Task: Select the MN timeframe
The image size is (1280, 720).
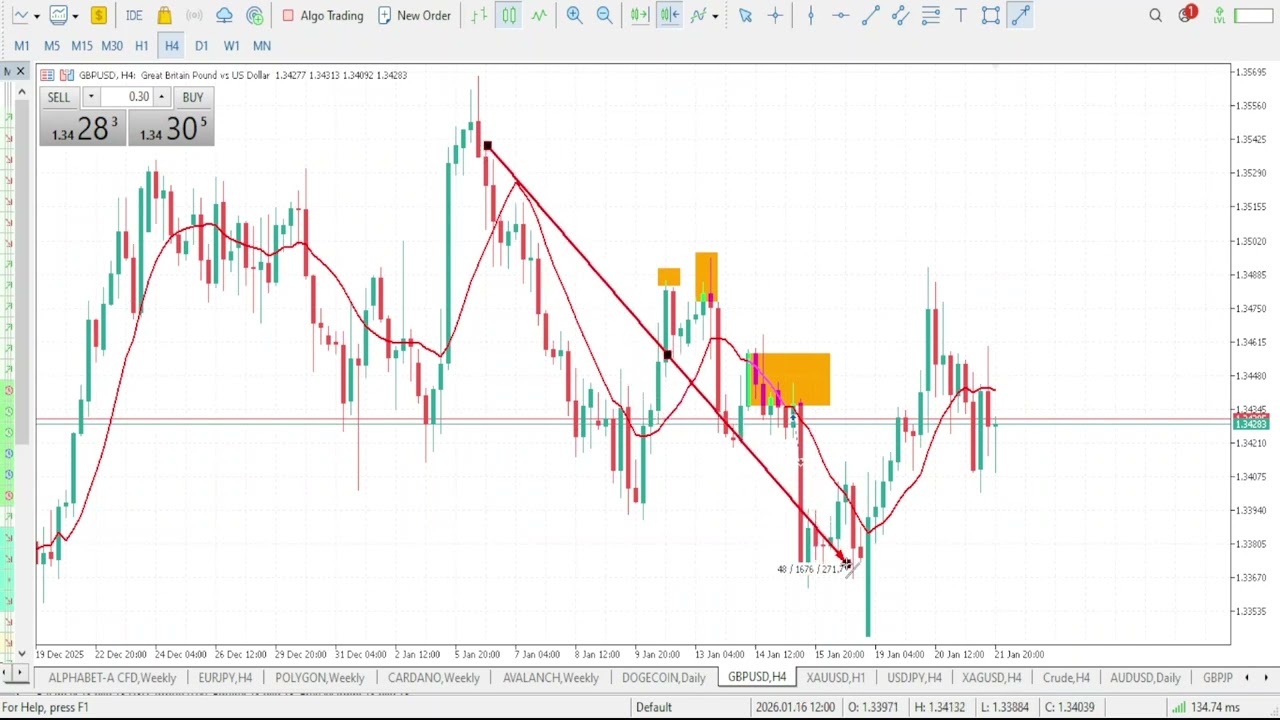Action: tap(262, 45)
